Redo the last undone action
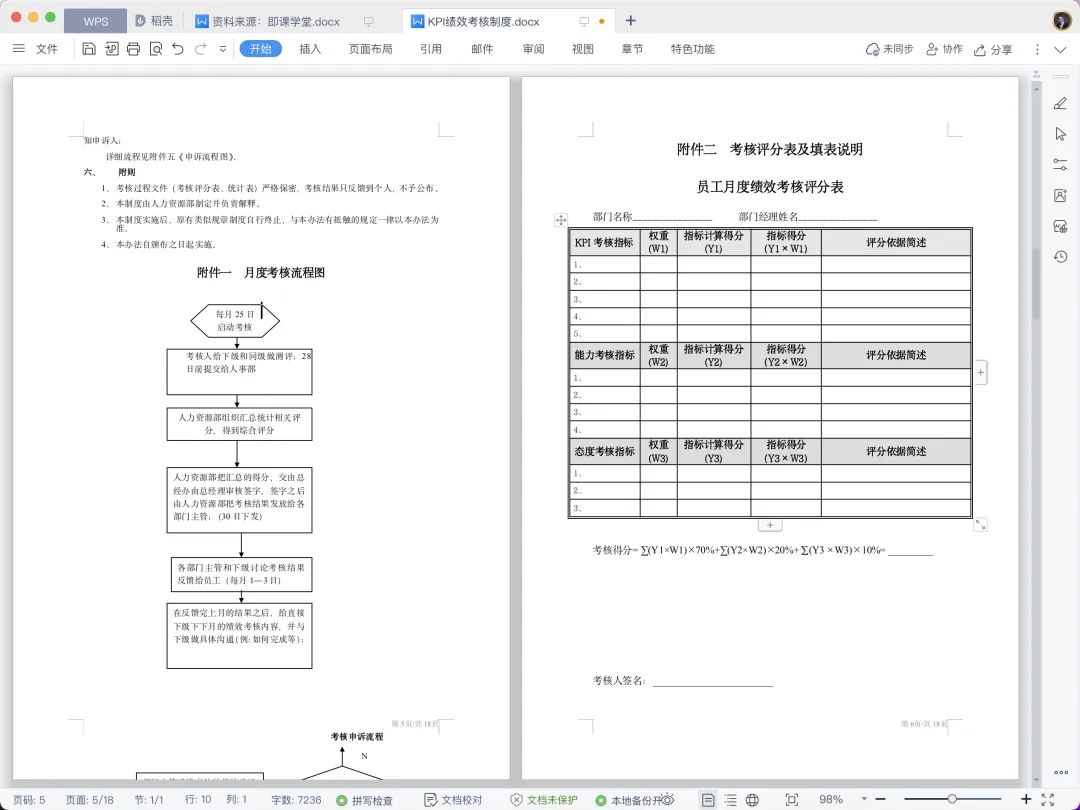1080x810 pixels. tap(200, 49)
